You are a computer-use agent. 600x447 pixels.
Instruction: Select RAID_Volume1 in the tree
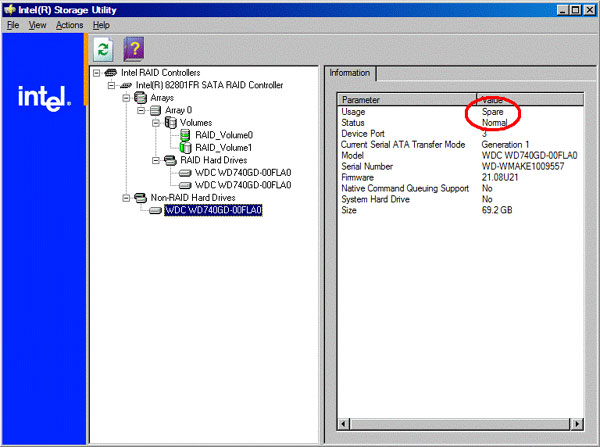(223, 148)
